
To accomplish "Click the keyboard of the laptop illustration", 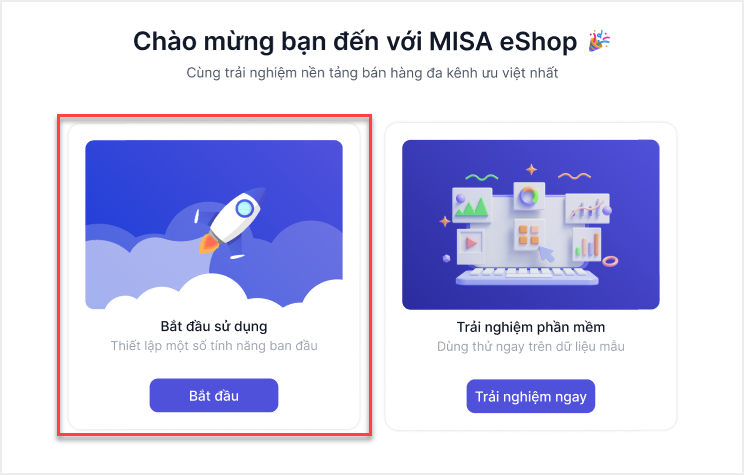I will point(527,275).
